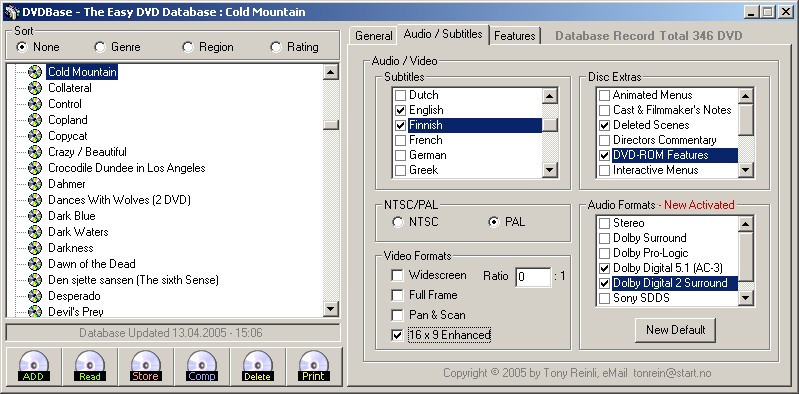
Task: Uncheck Dolby Digital 5.1 (AC-3)
Action: tap(604, 268)
